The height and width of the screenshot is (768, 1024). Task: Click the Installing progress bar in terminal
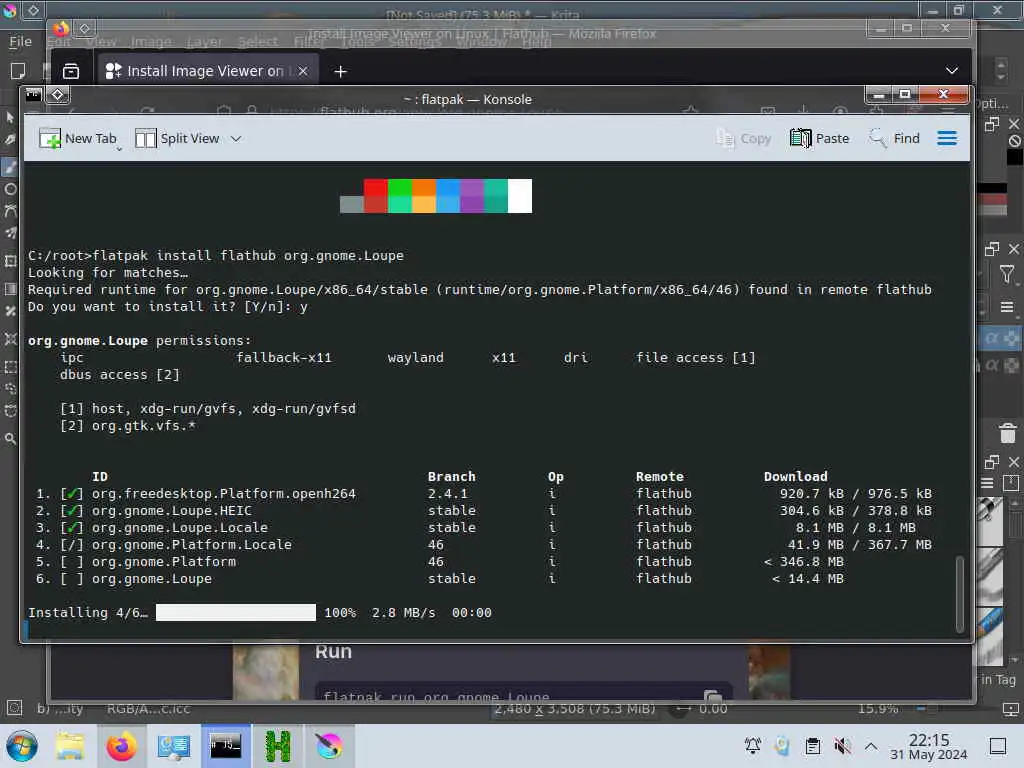236,613
